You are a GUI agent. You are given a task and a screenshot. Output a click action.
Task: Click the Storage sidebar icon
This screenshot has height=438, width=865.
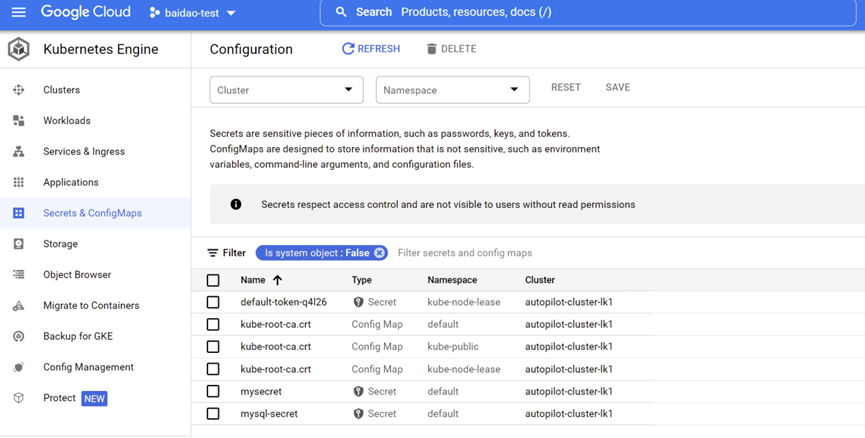[x=19, y=244]
